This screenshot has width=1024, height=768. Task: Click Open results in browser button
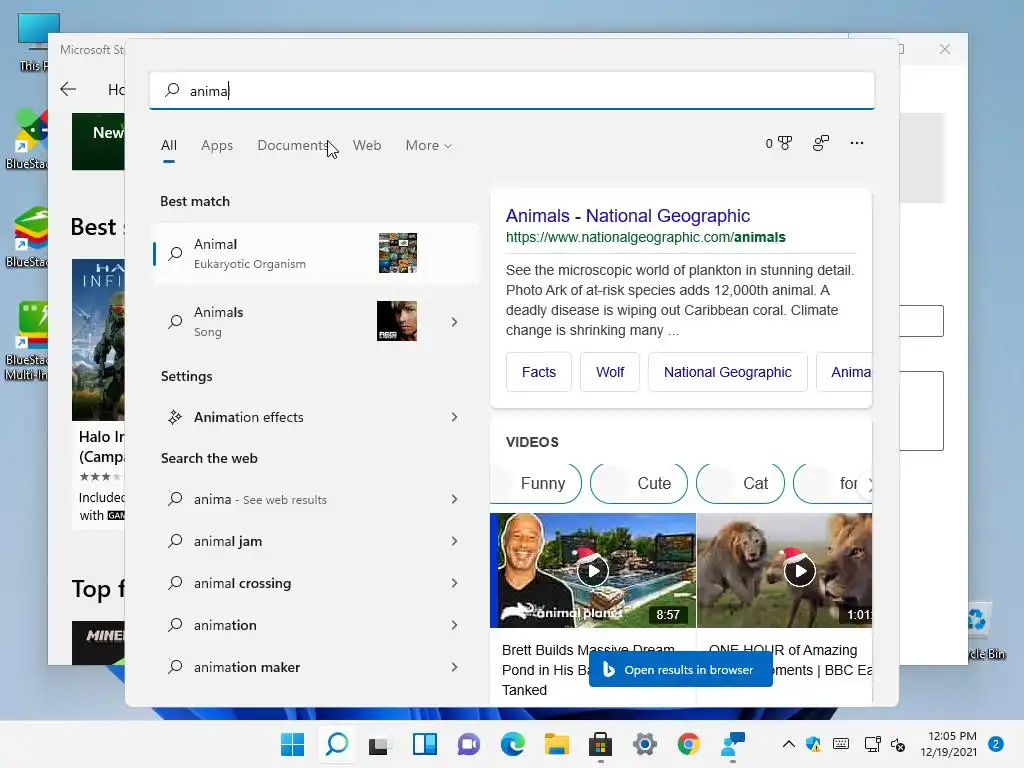680,669
